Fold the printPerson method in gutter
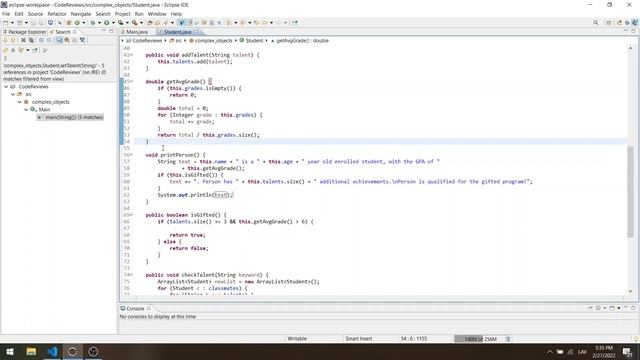Screen dimensions: 640x360 [131, 155]
